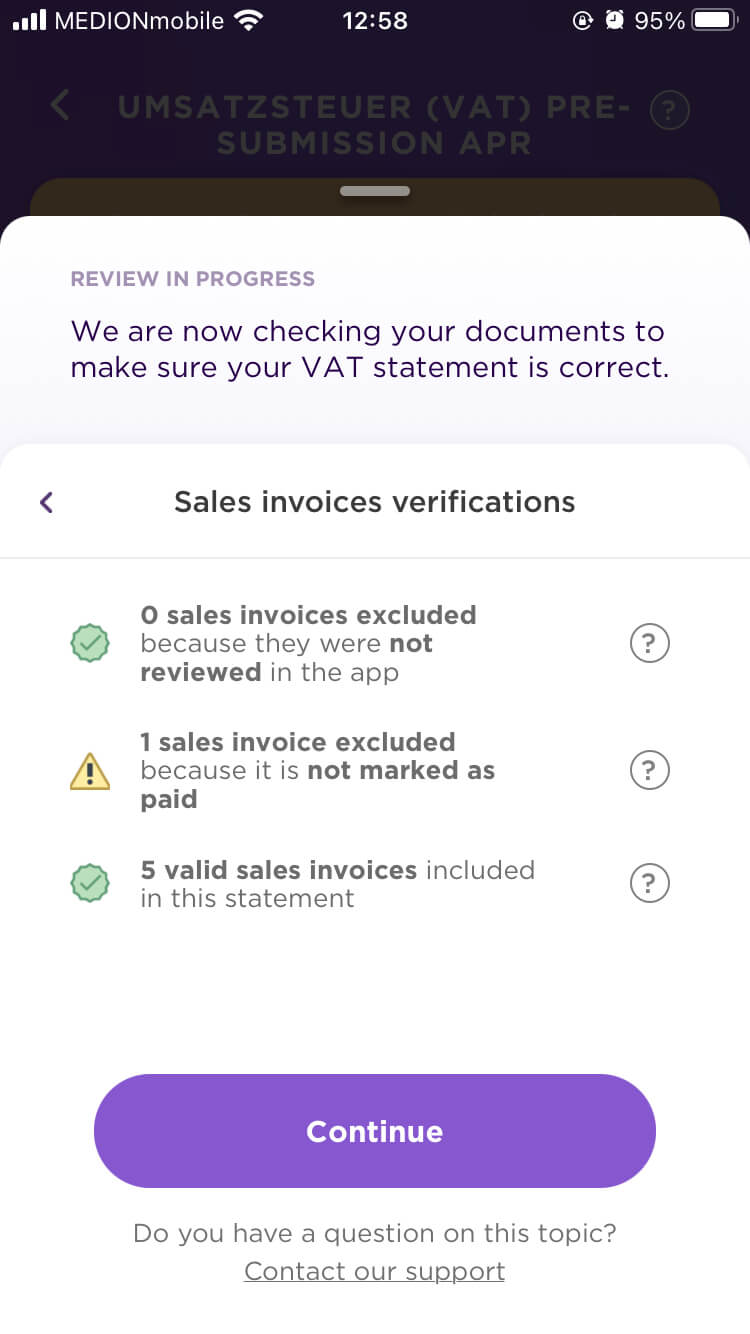Go back via chevron beside Sales invoices verifications
Screen dimensions: 750x1334
[45, 502]
